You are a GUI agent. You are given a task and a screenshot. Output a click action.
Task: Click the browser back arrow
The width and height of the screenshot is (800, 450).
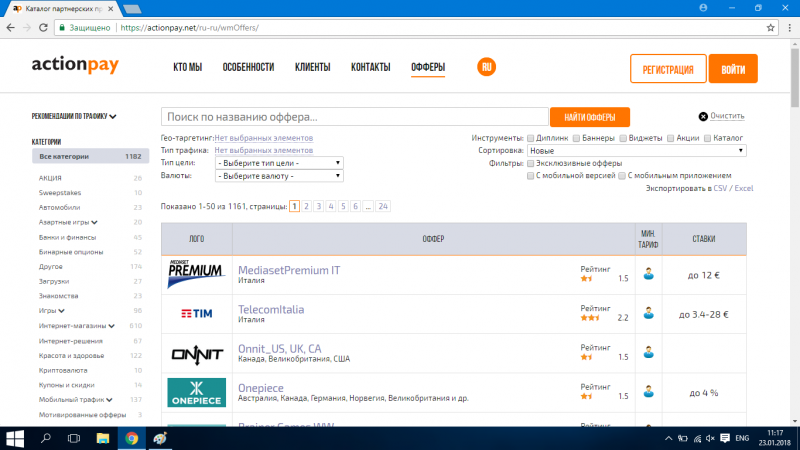(11, 28)
